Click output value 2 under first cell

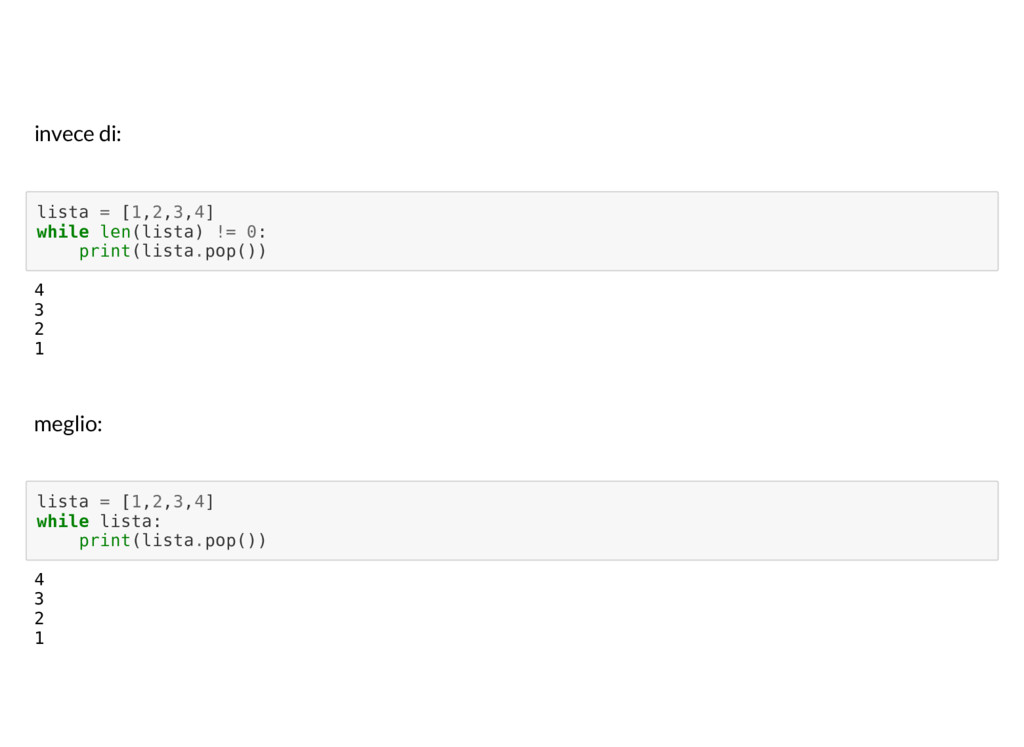coord(39,329)
